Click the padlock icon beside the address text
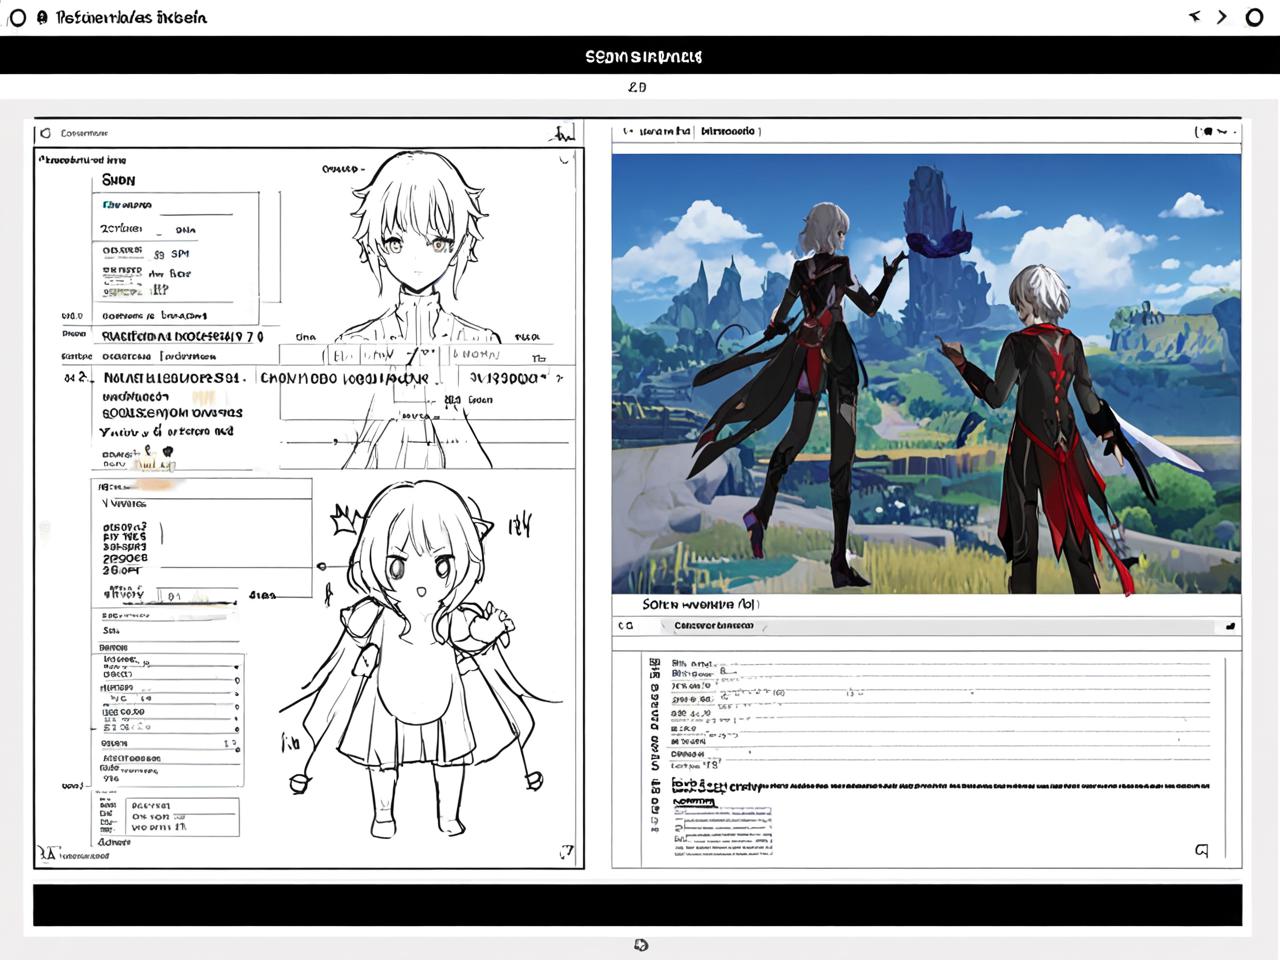This screenshot has height=960, width=1280. pyautogui.click(x=42, y=18)
